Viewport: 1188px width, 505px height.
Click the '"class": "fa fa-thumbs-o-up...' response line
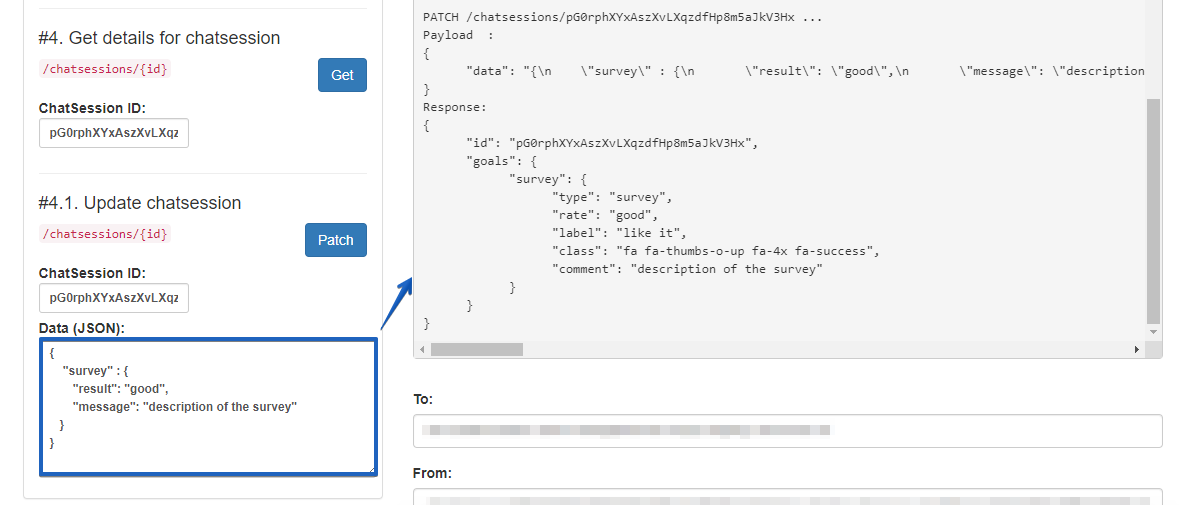click(x=715, y=251)
